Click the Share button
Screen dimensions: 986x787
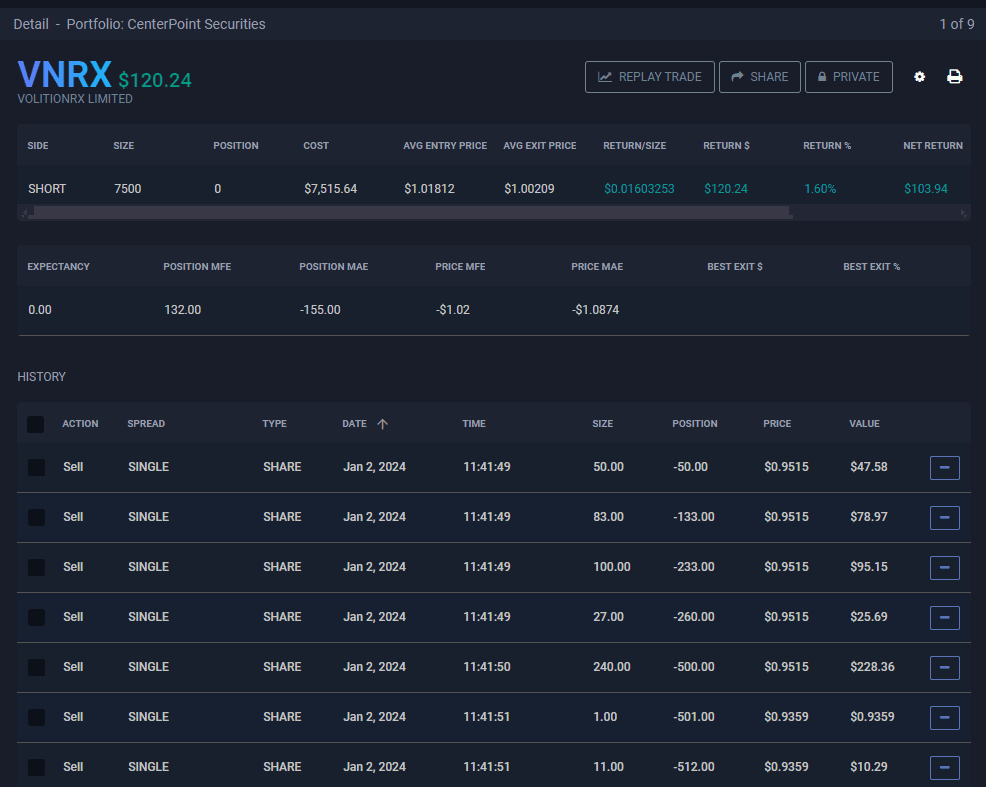pyautogui.click(x=759, y=77)
